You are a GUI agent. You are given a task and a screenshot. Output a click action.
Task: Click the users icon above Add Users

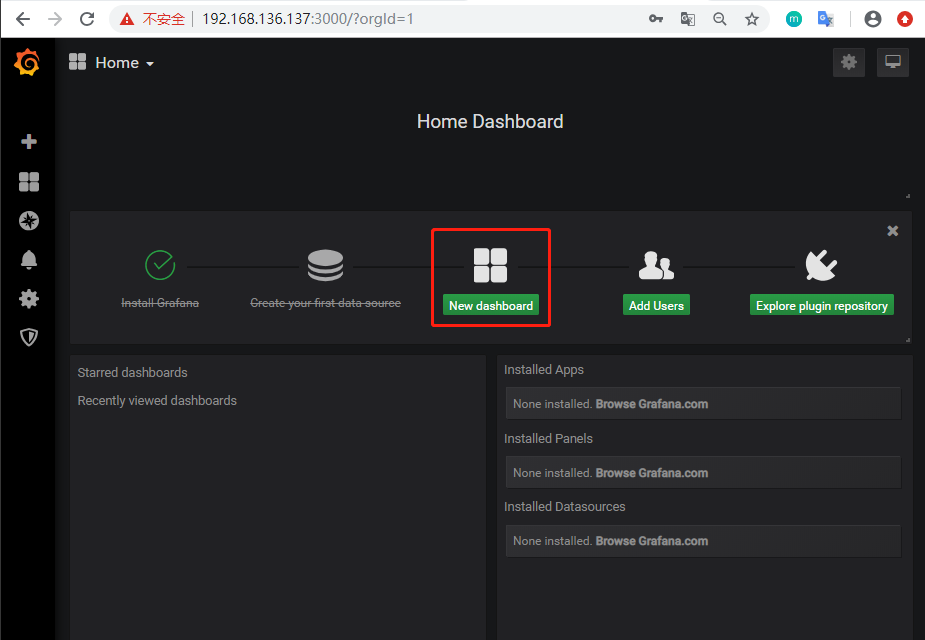[x=656, y=265]
